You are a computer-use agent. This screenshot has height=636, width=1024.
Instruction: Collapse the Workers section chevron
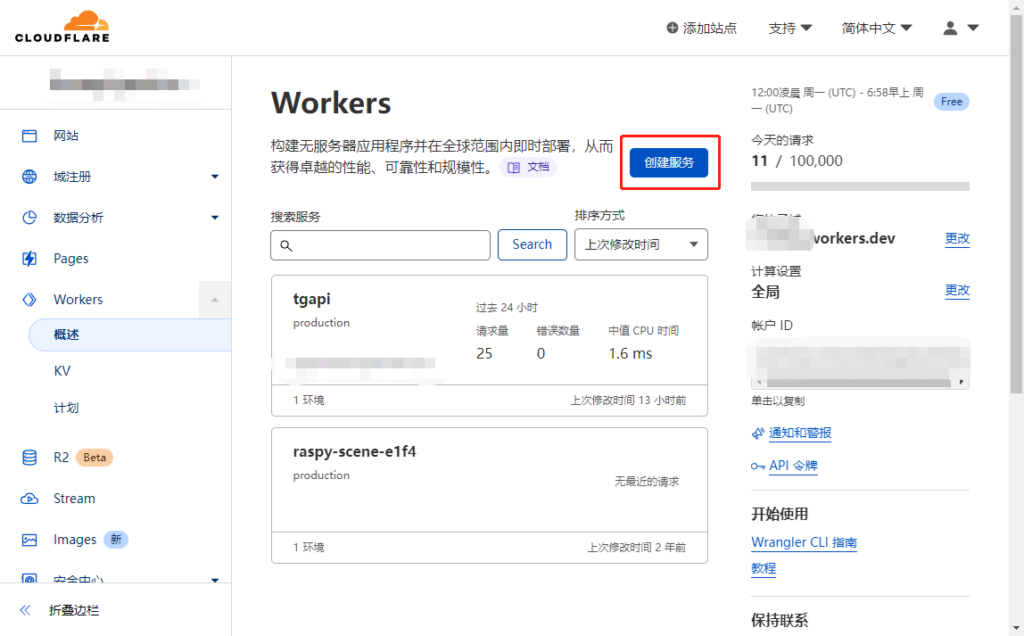click(x=214, y=300)
